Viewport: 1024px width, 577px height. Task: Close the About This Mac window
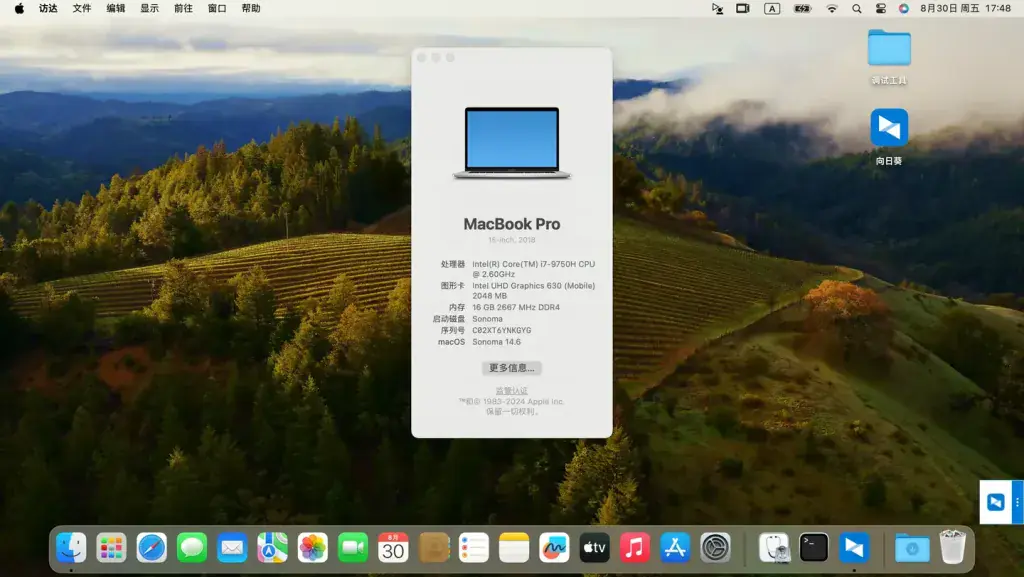[421, 58]
